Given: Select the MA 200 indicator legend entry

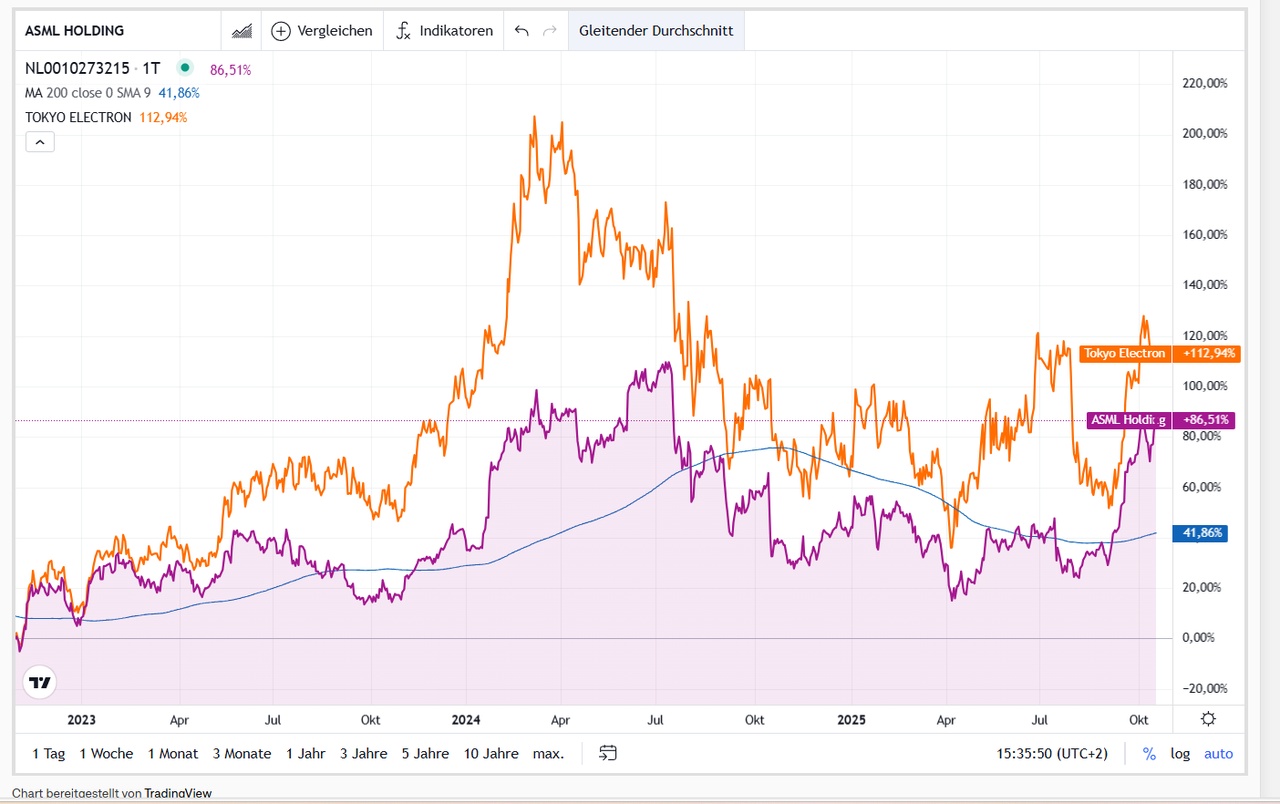Looking at the screenshot, I should click(88, 93).
